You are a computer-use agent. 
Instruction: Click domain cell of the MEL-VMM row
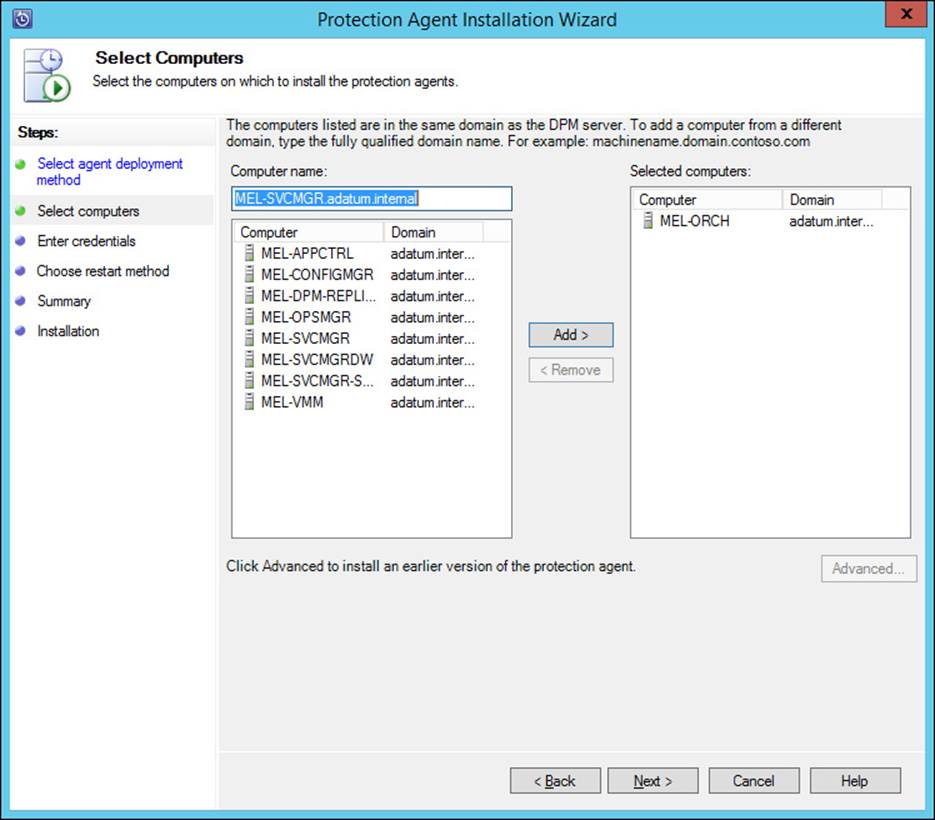[x=432, y=403]
